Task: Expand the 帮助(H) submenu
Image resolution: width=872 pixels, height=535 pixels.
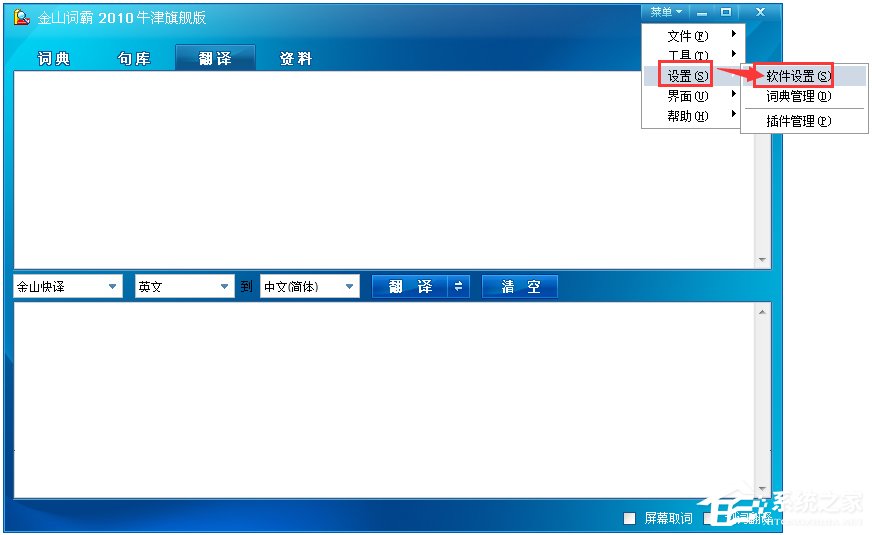Action: [692, 116]
